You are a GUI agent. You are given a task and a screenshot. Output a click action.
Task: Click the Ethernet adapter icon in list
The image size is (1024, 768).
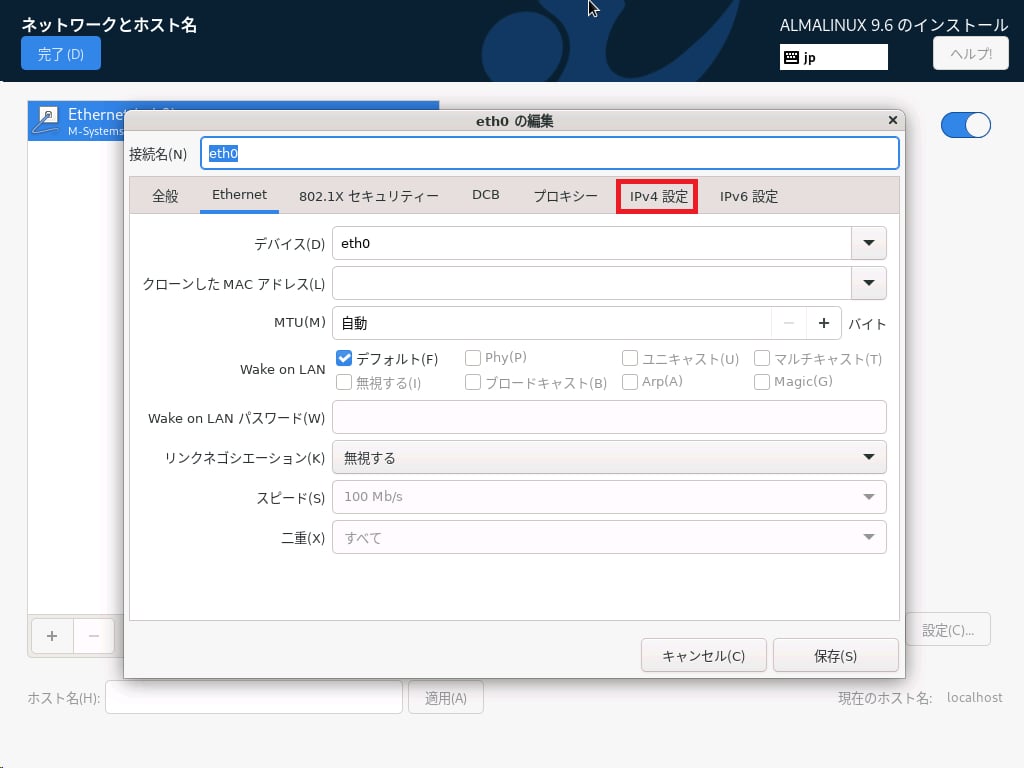coord(47,121)
